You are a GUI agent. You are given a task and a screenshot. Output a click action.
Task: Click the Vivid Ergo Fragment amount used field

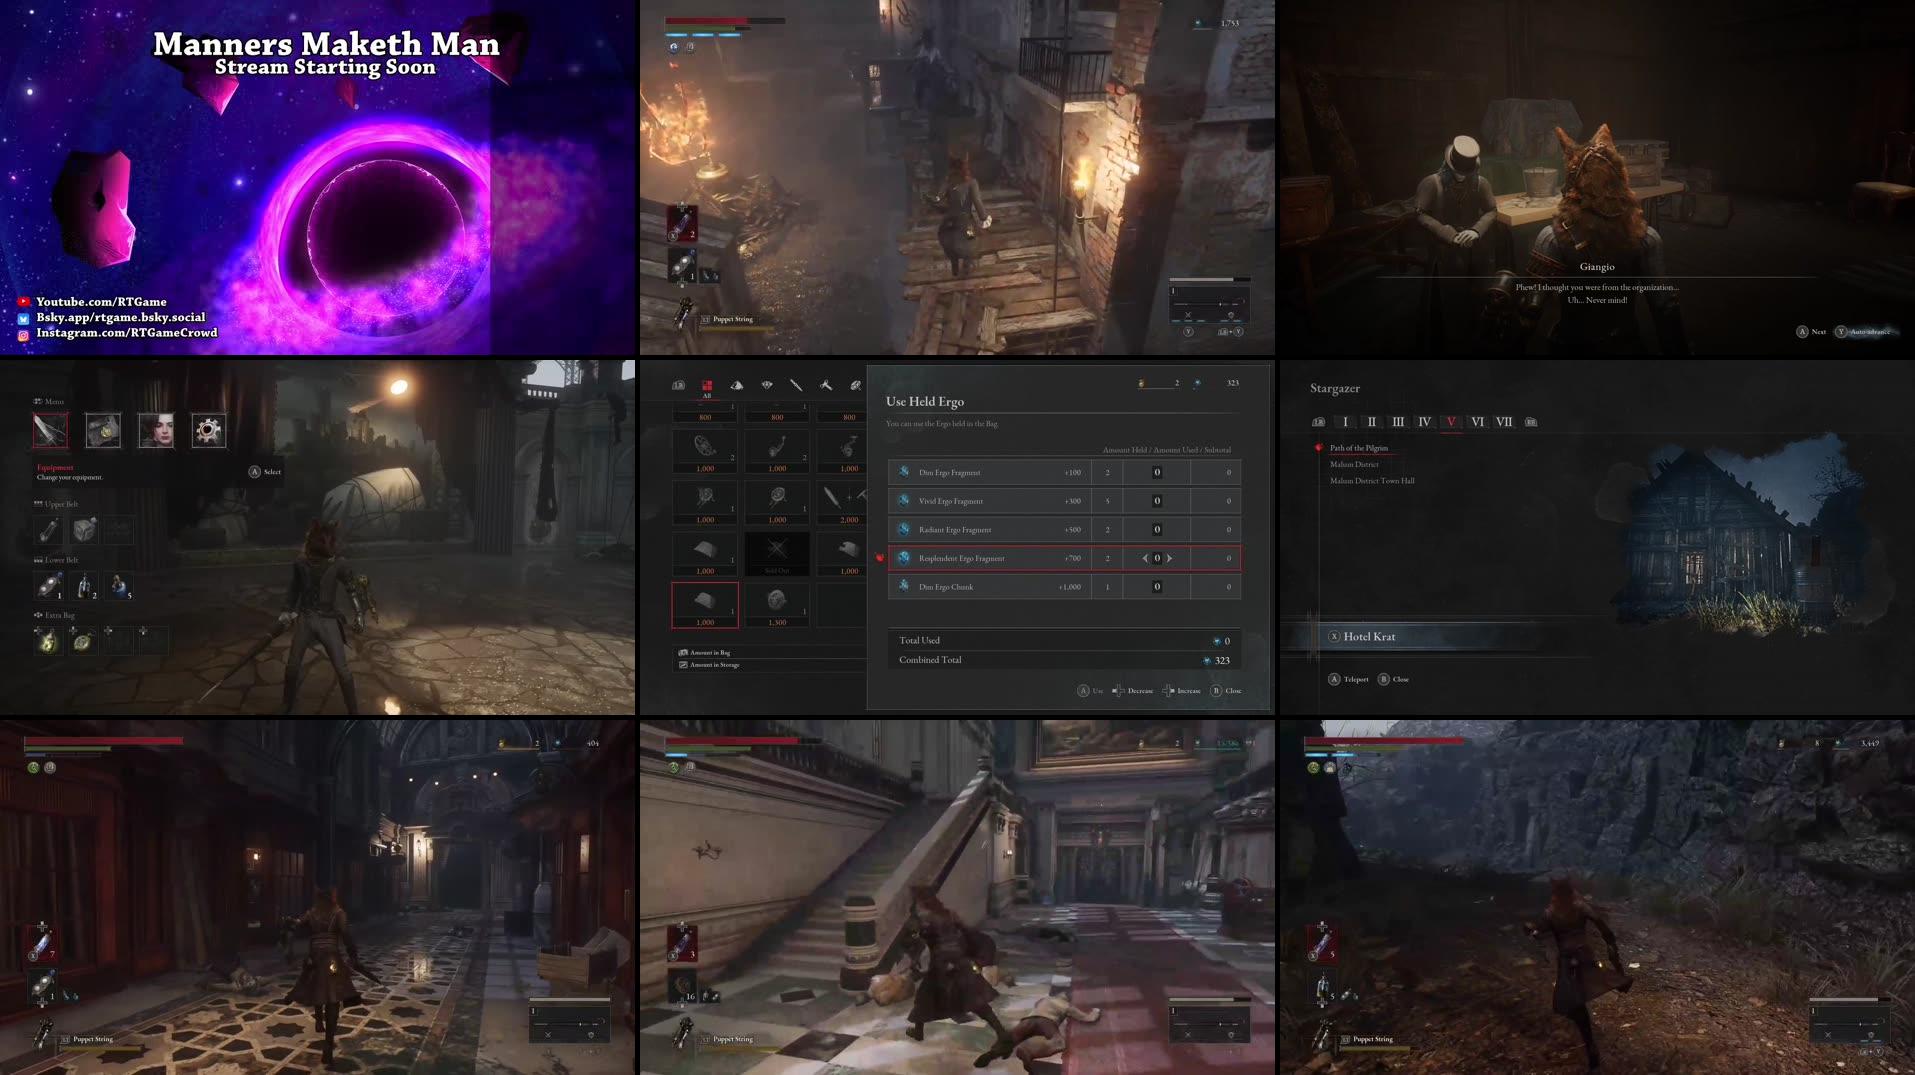[1157, 501]
